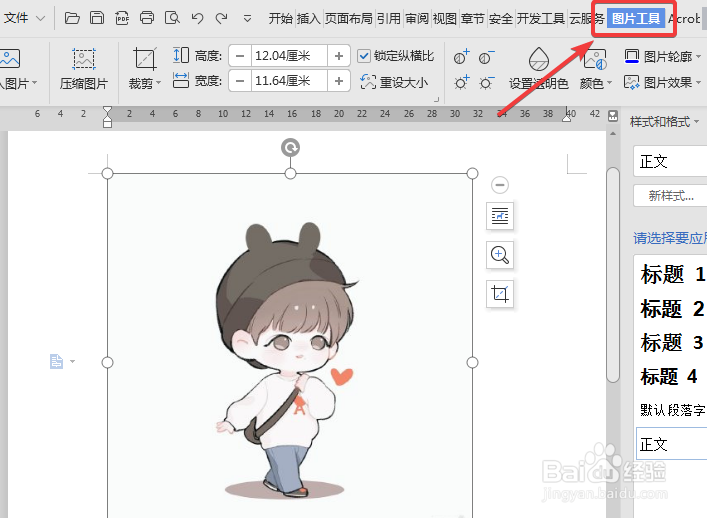This screenshot has height=518, width=707.
Task: Open Print Preview magnifier icon
Action: tap(172, 18)
